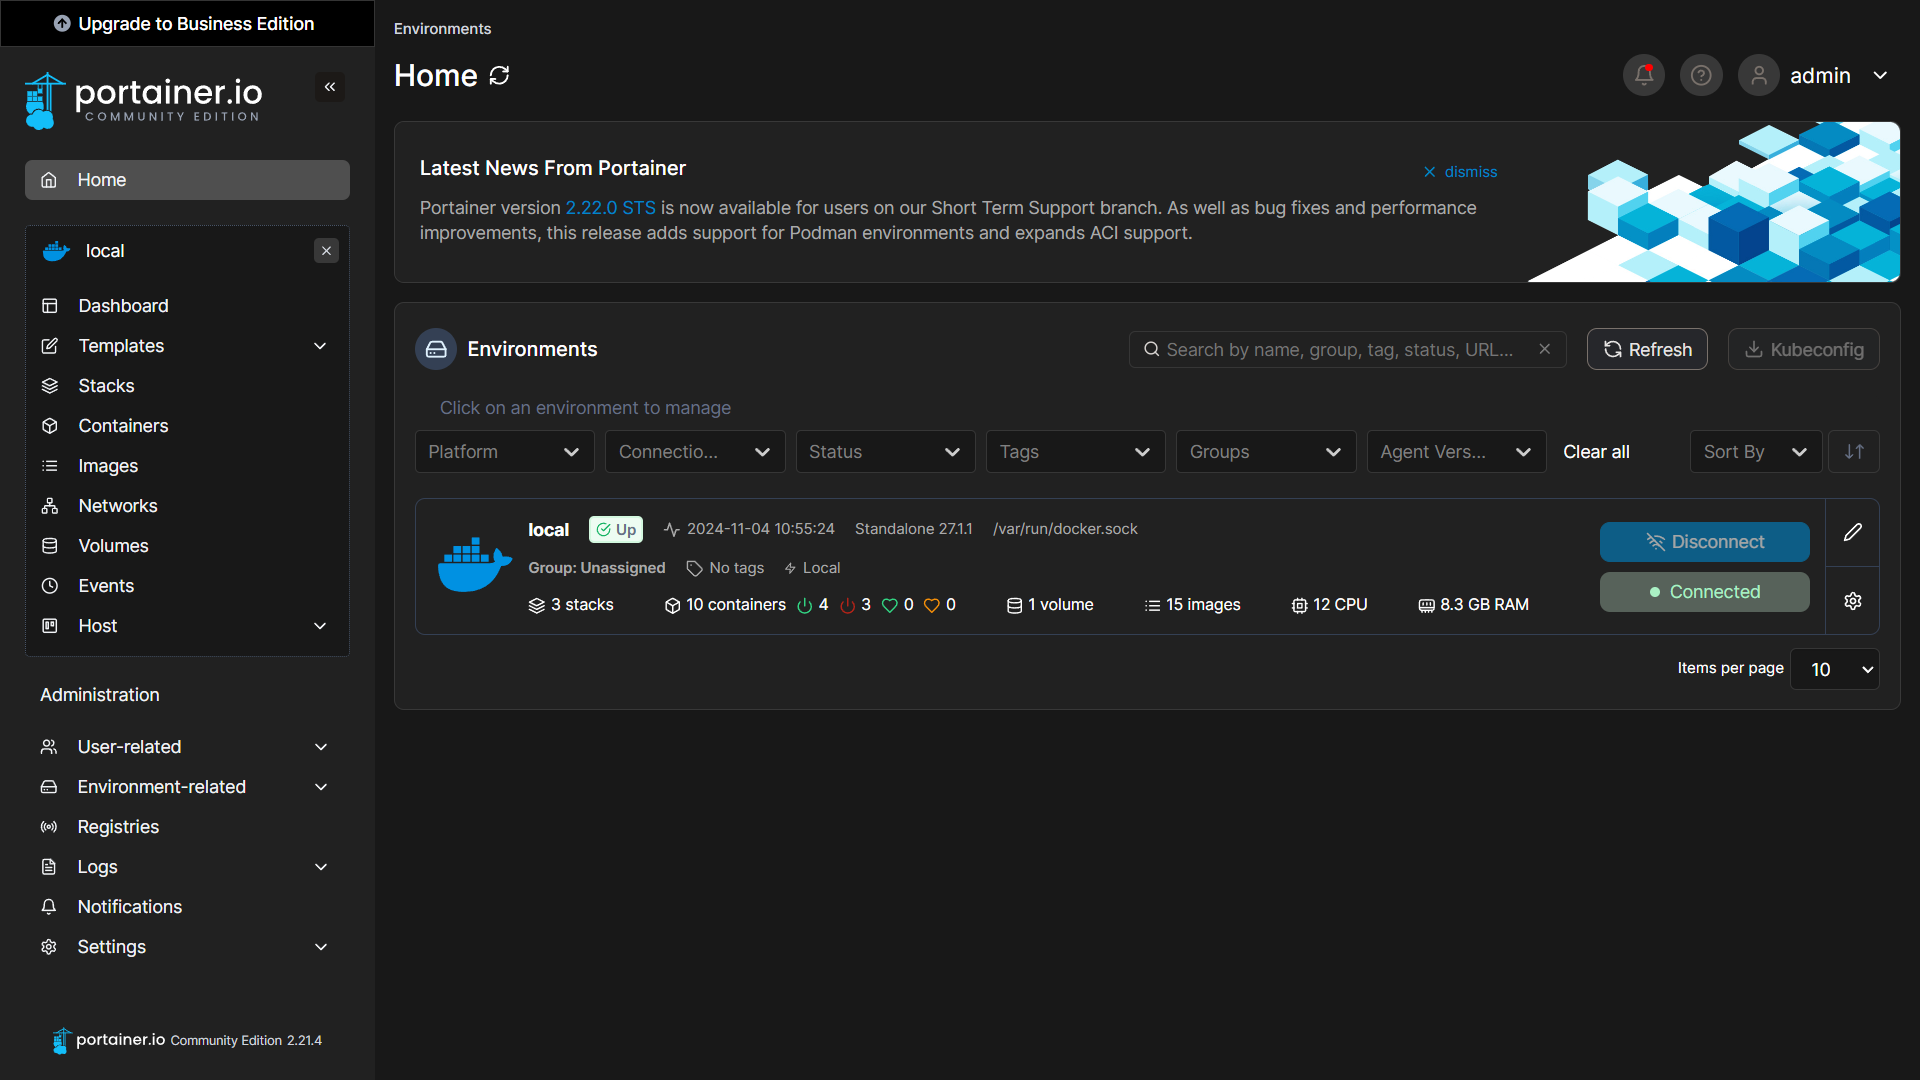Image resolution: width=1920 pixels, height=1080 pixels.
Task: Open Volumes in the sidebar
Action: tap(114, 545)
